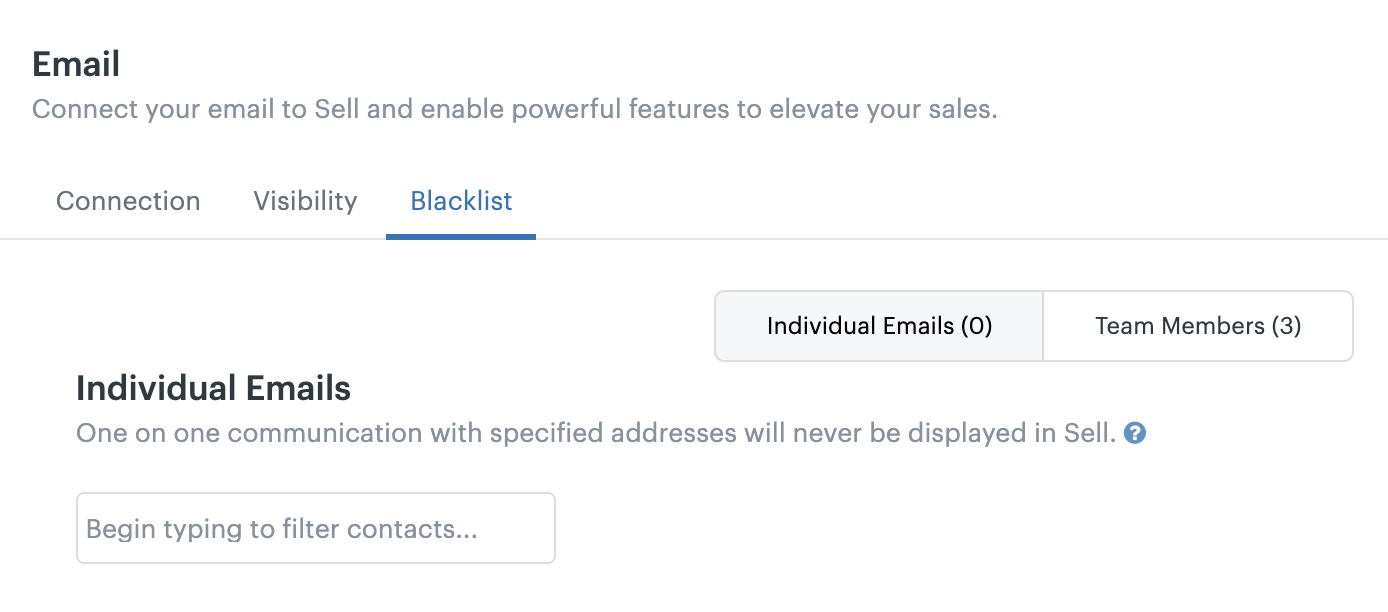Screen dimensions: 1388x612
Task: Choose the Team Members segmented button
Action: pyautogui.click(x=1198, y=326)
